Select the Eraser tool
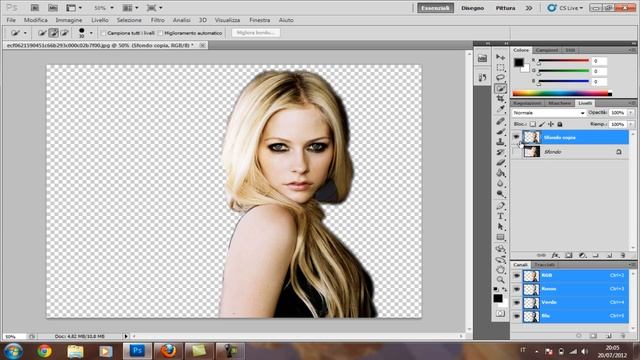 click(500, 163)
